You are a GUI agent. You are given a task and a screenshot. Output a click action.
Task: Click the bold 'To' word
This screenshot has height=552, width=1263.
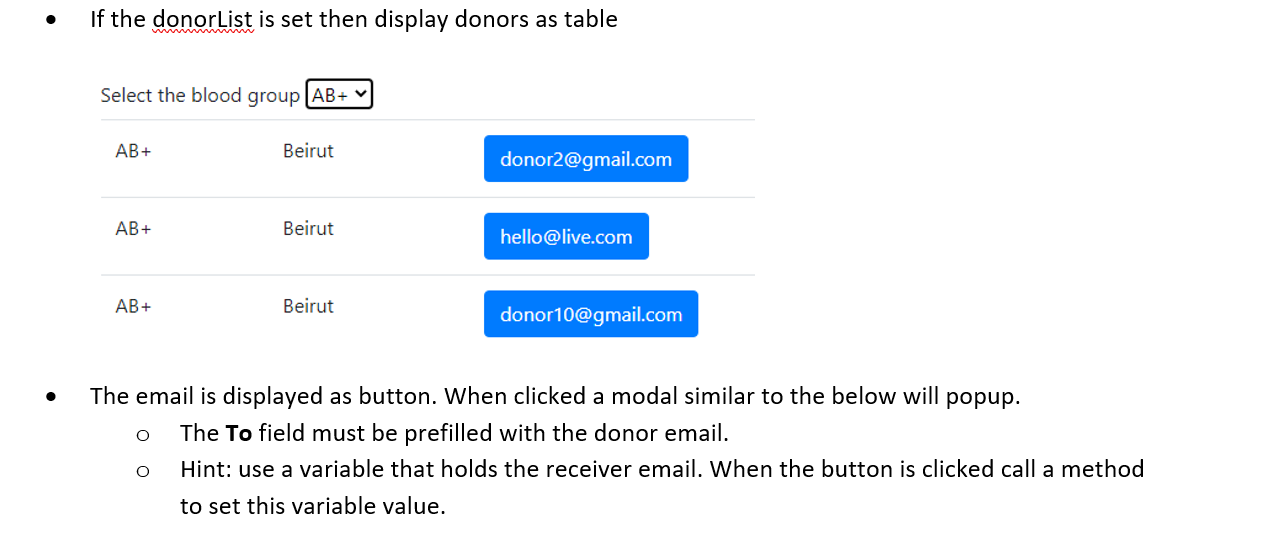pos(238,433)
